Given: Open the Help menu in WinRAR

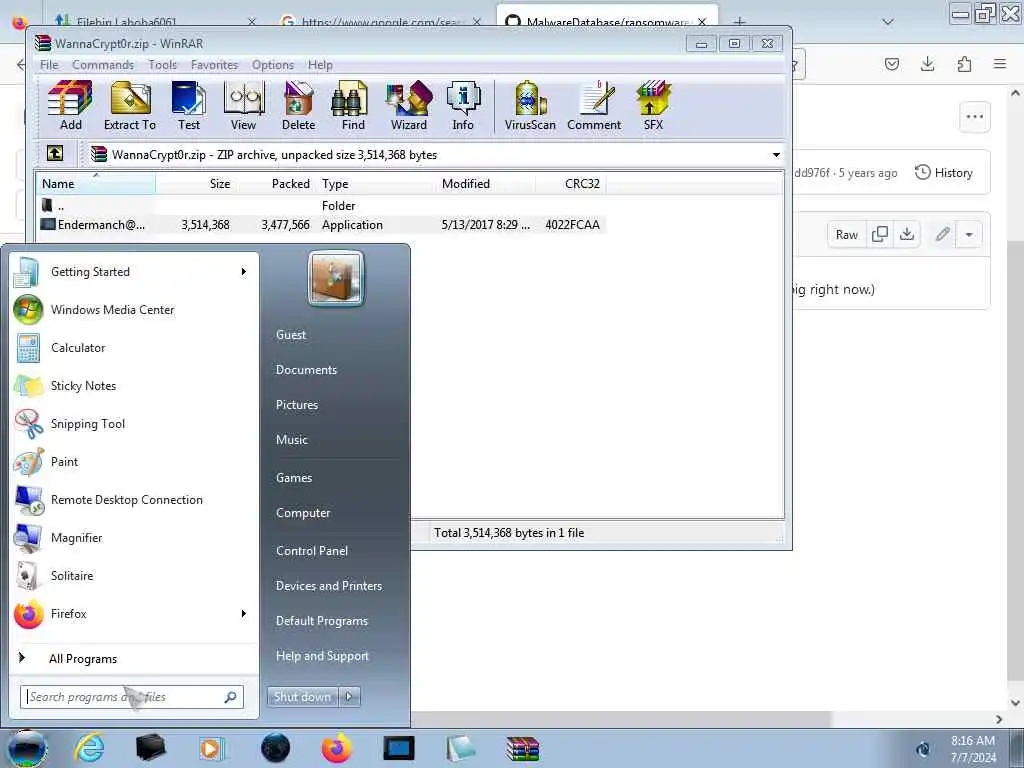Looking at the screenshot, I should point(320,65).
